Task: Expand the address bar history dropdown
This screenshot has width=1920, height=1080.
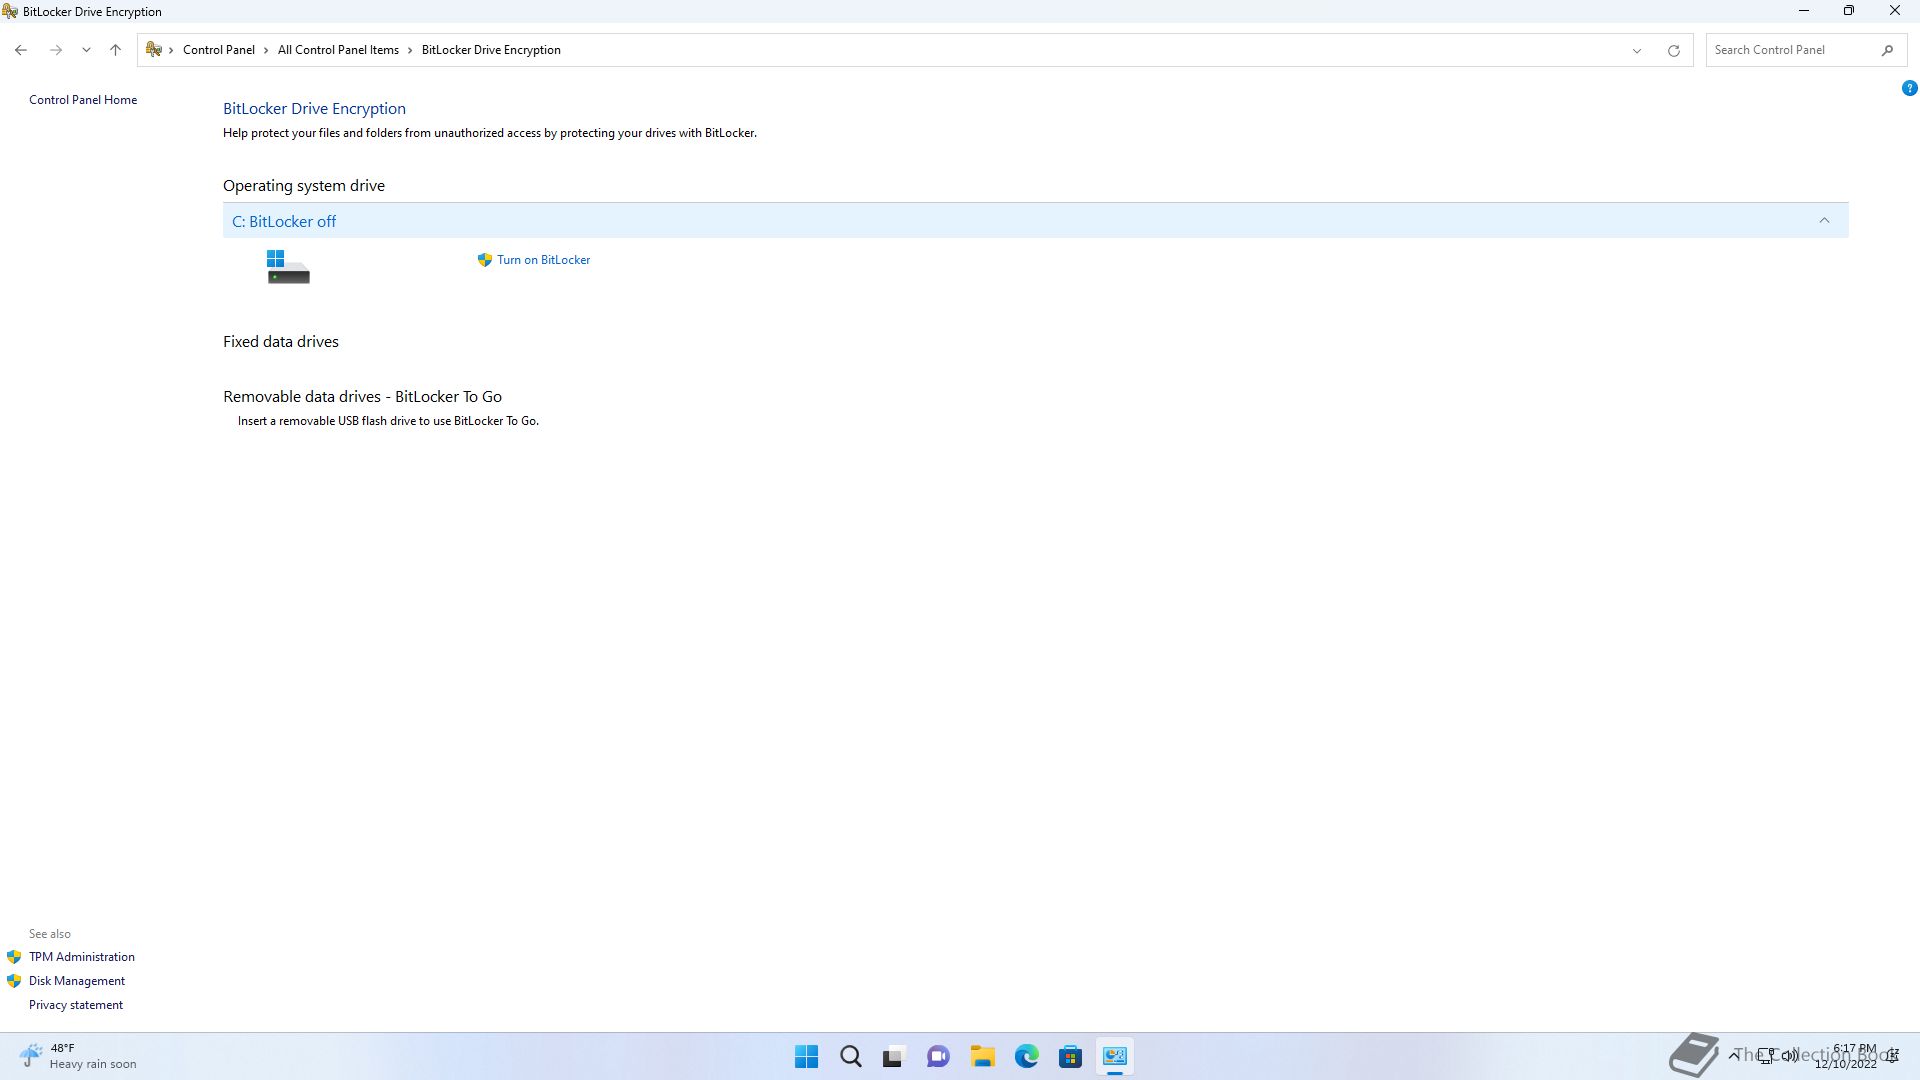Action: click(1637, 50)
